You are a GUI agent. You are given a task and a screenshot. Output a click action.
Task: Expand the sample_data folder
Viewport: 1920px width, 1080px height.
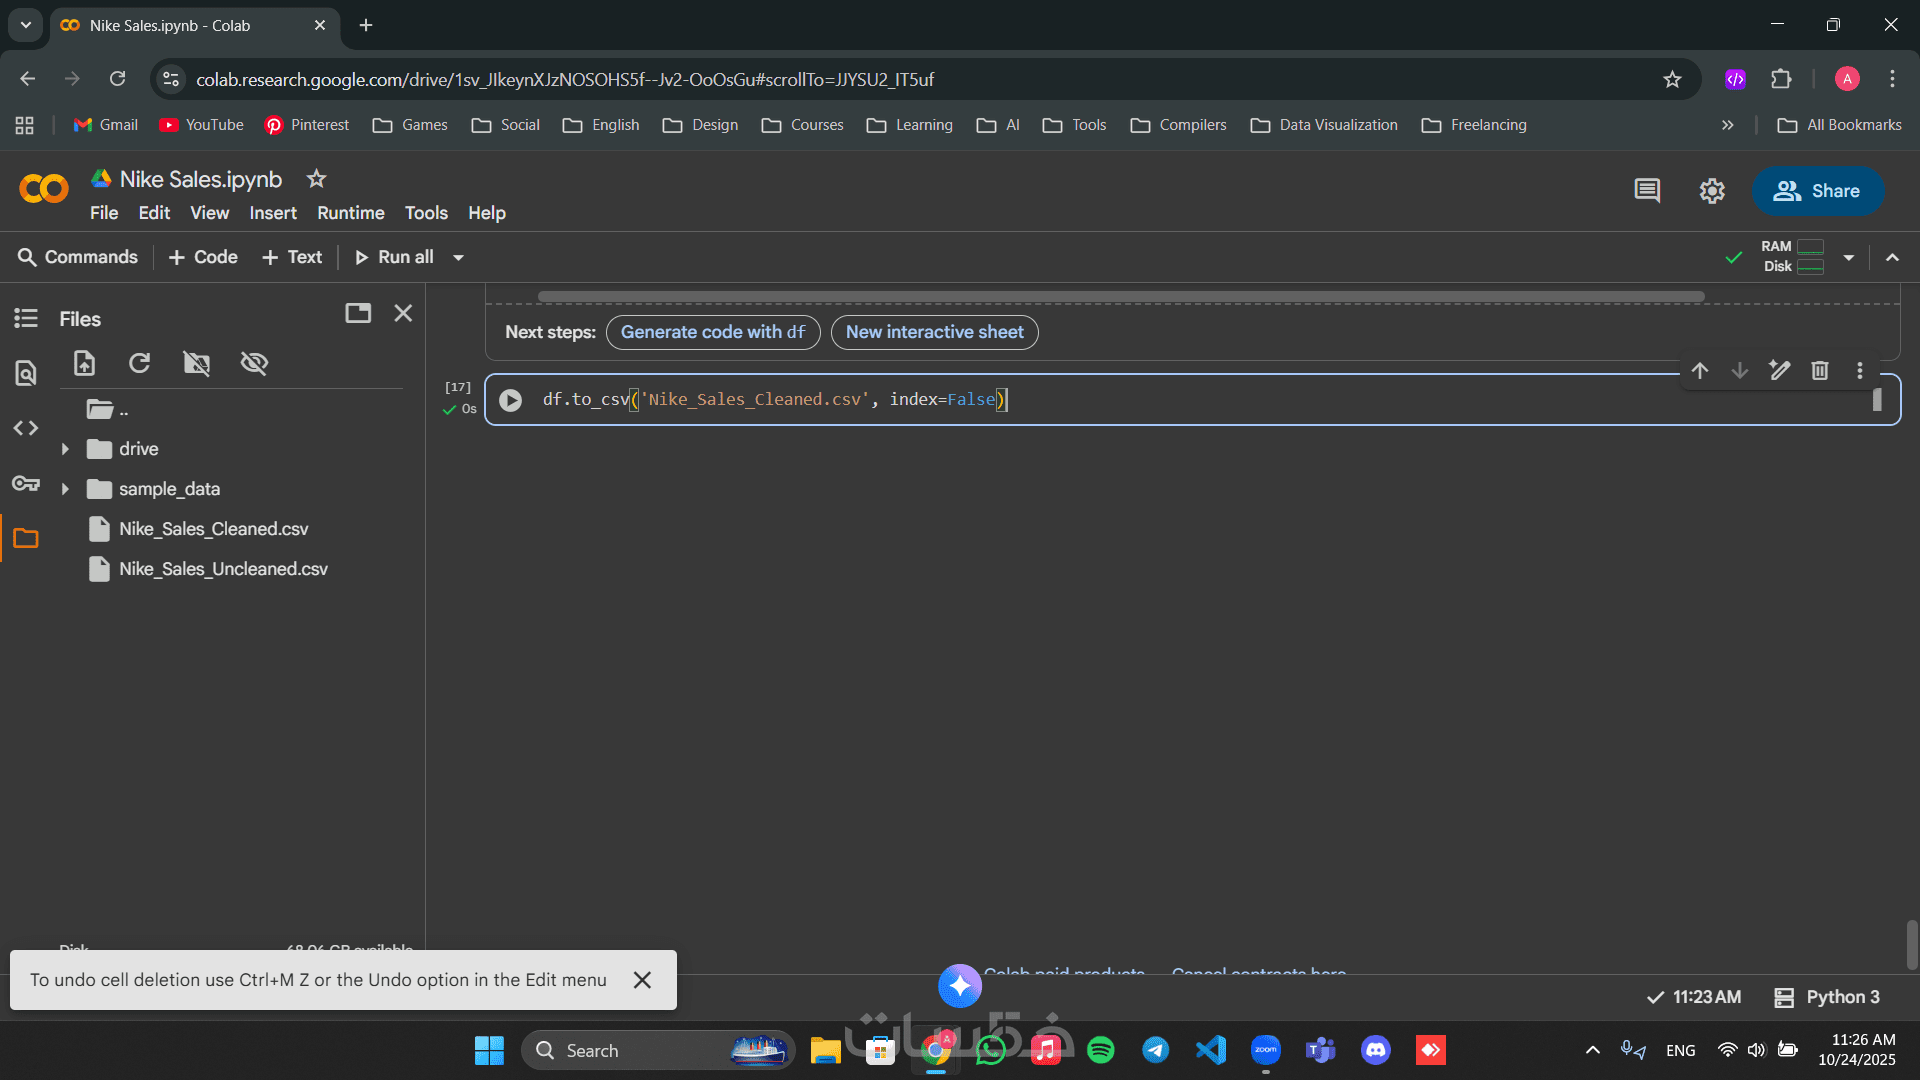click(65, 489)
